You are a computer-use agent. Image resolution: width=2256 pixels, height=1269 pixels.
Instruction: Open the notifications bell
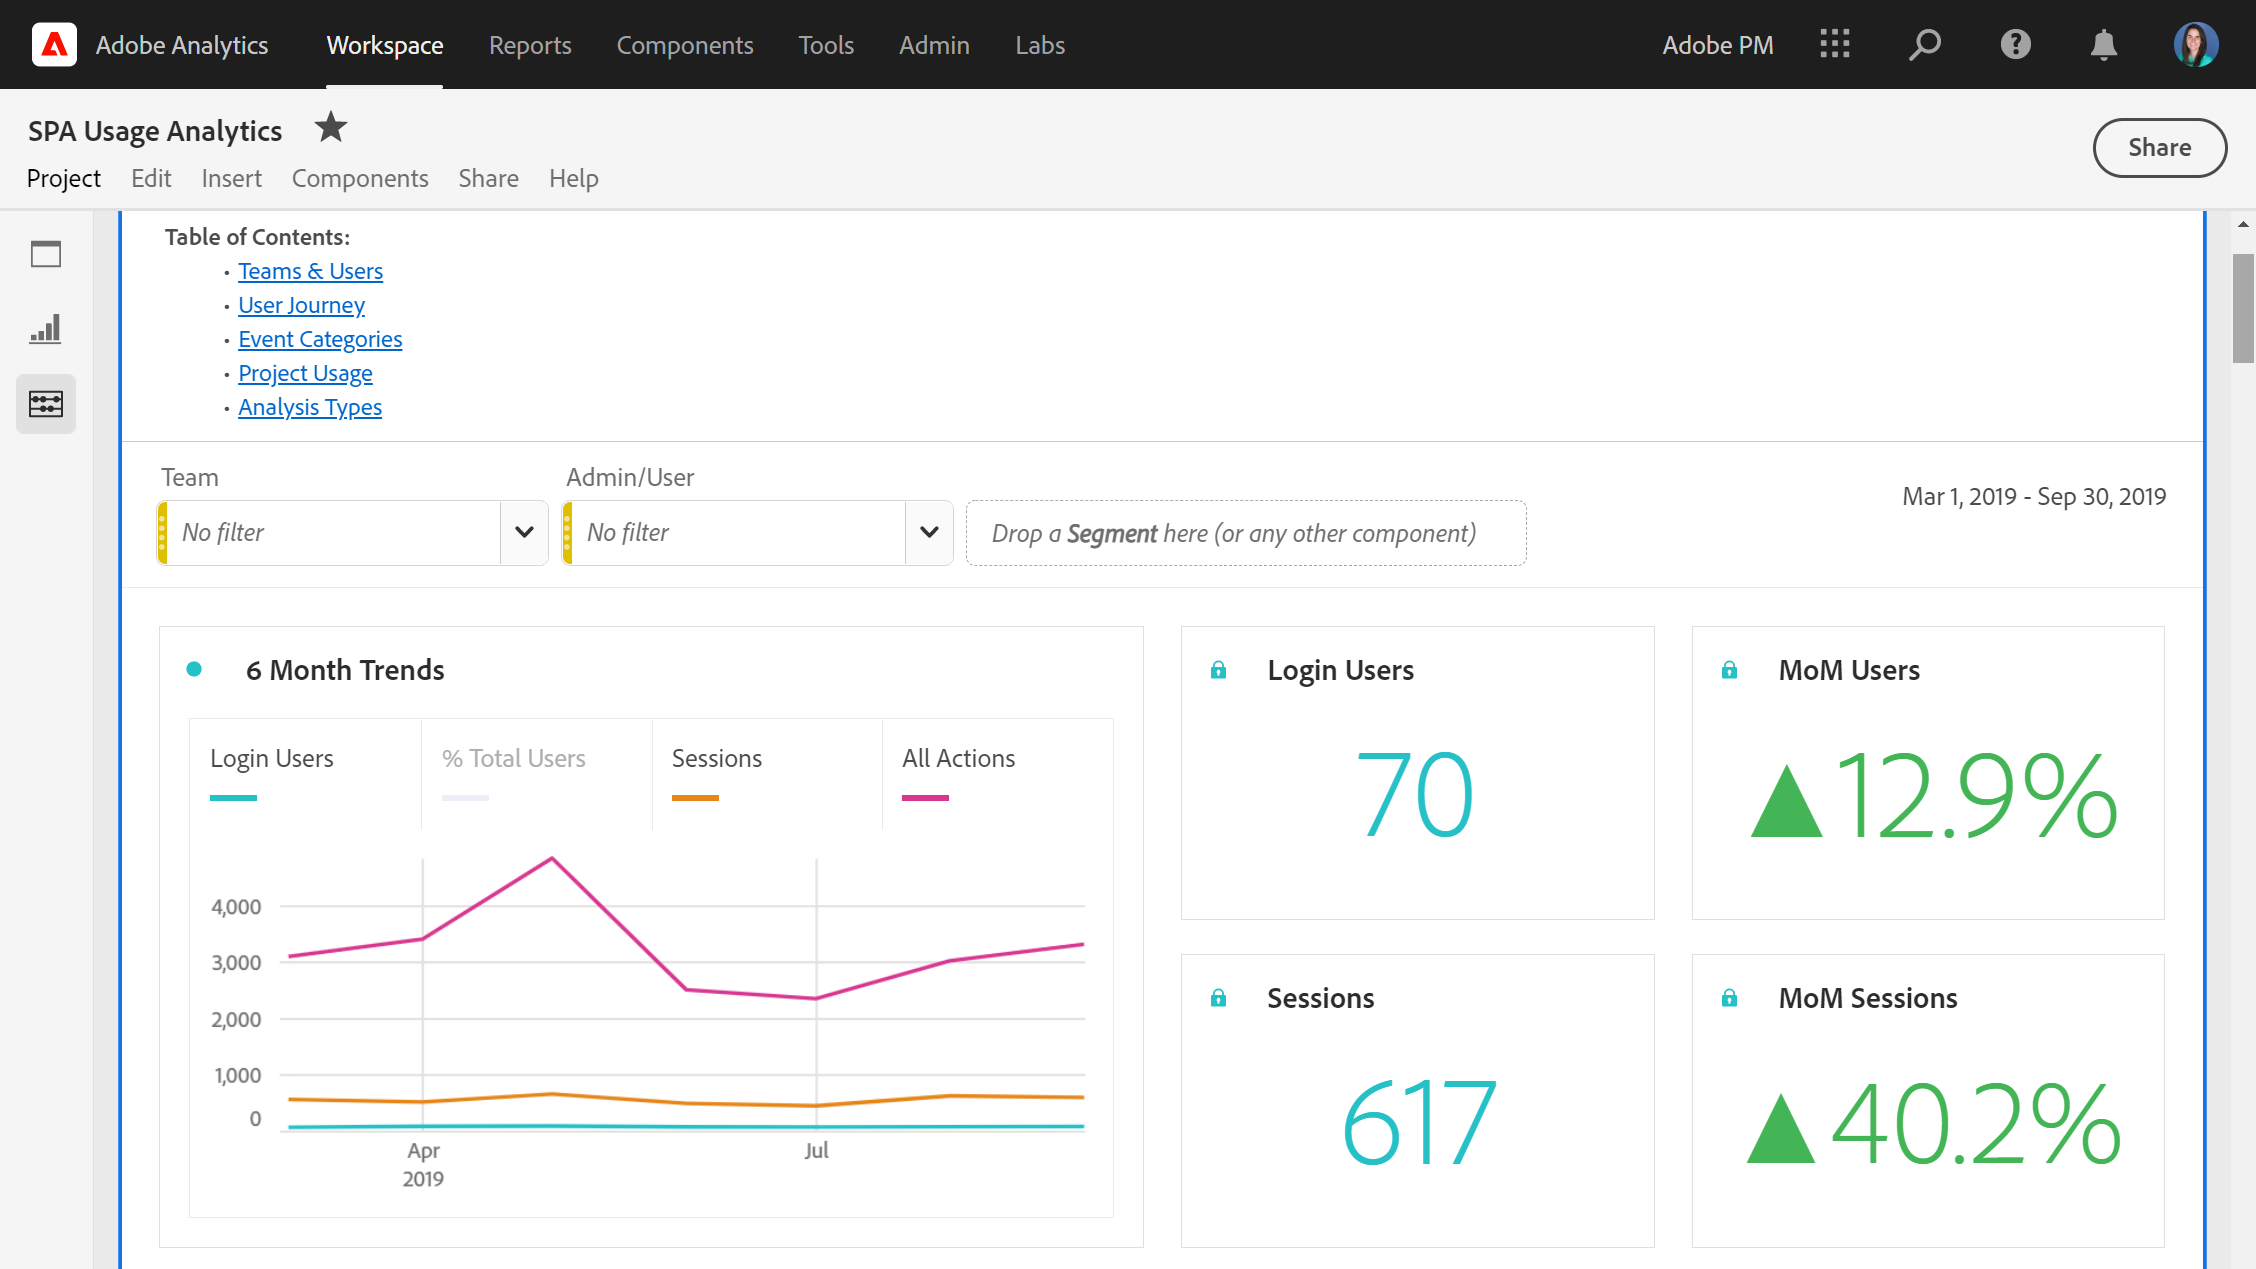2104,45
